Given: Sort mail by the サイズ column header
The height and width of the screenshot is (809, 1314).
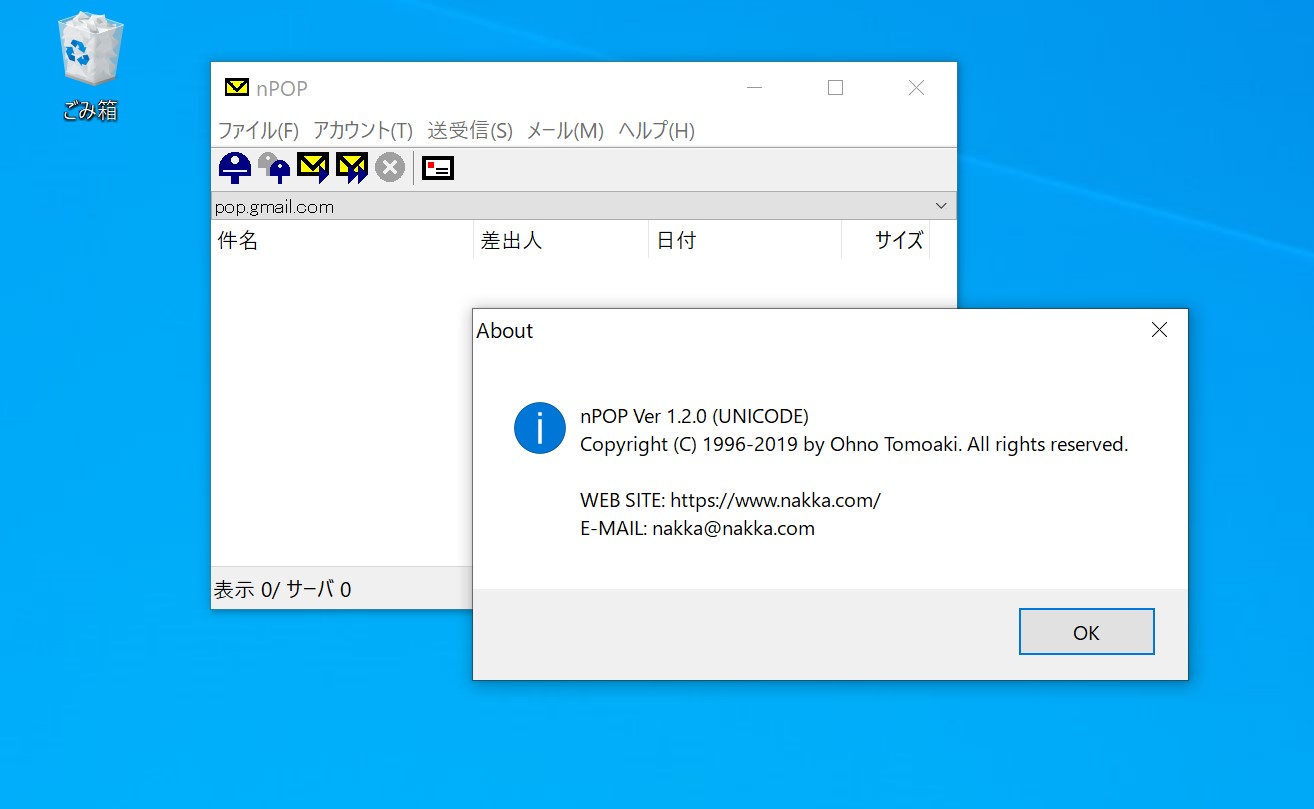Looking at the screenshot, I should pyautogui.click(x=899, y=240).
